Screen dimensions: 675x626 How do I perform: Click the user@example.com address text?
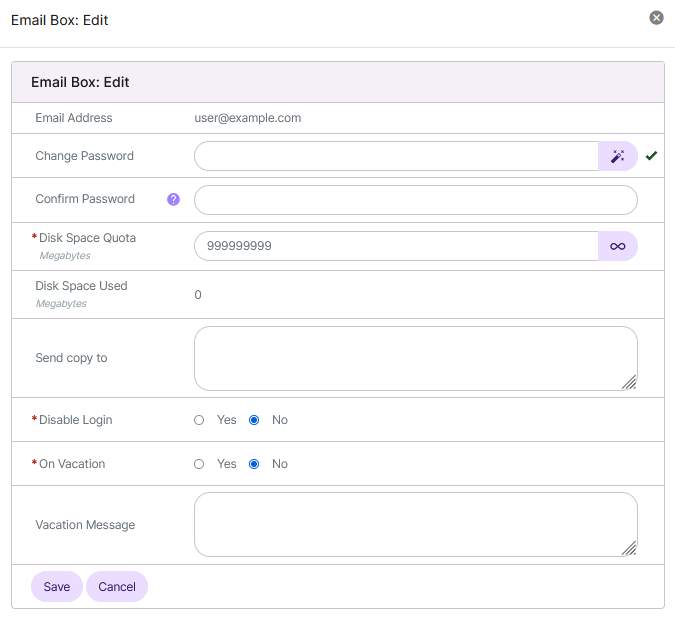(x=248, y=118)
